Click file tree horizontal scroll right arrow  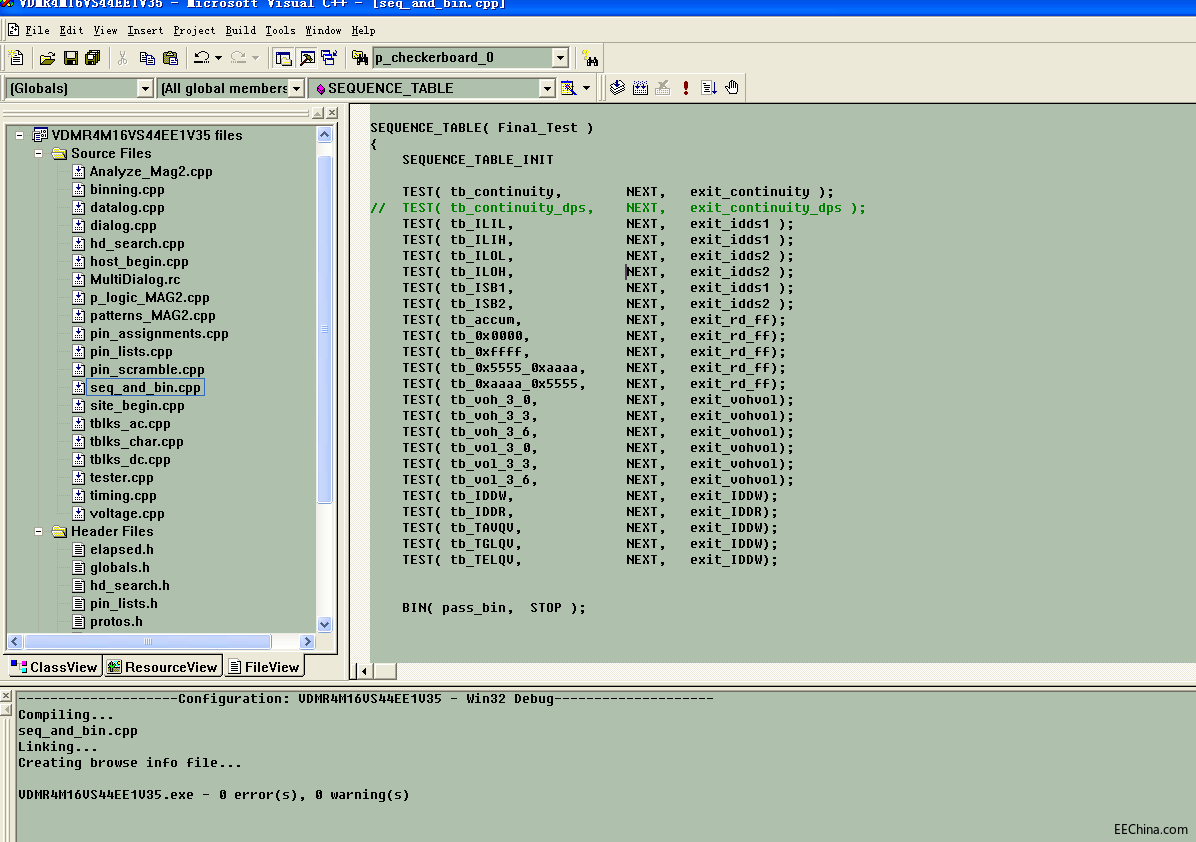[x=307, y=641]
